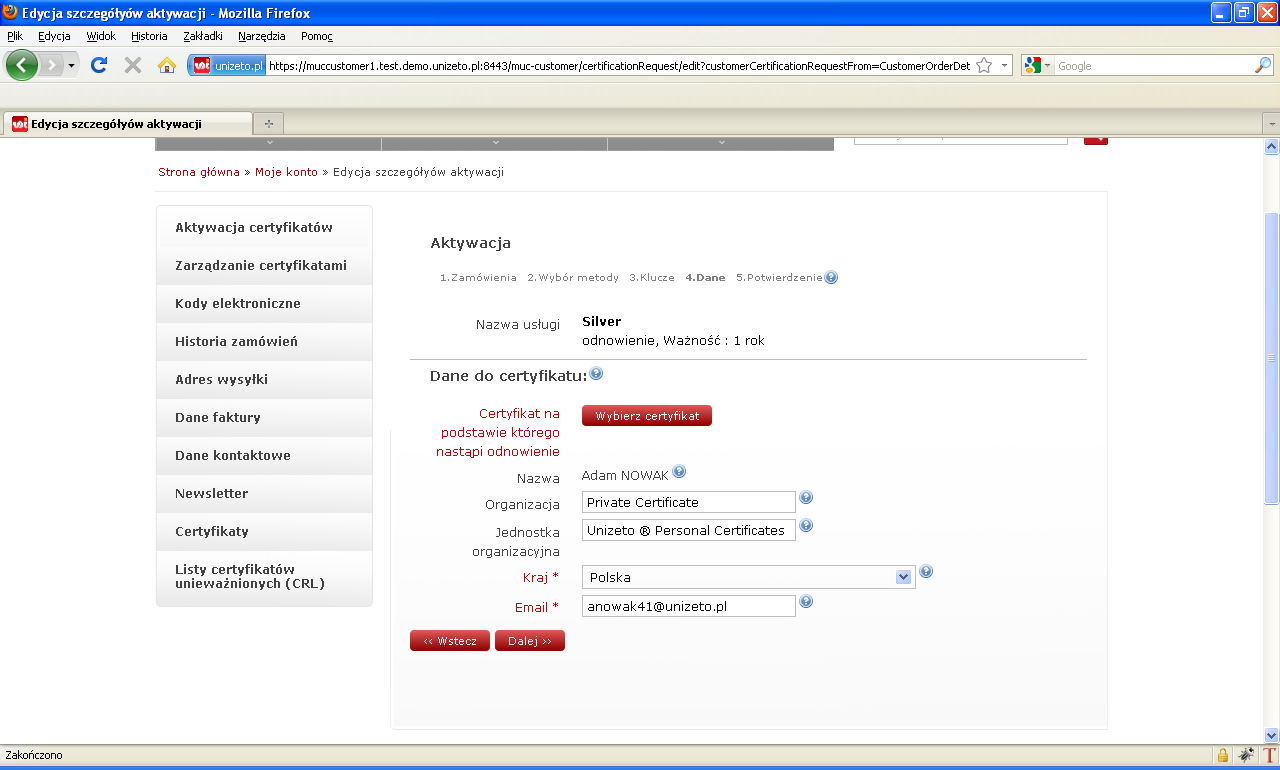Open the Pomoc menu

pos(317,36)
